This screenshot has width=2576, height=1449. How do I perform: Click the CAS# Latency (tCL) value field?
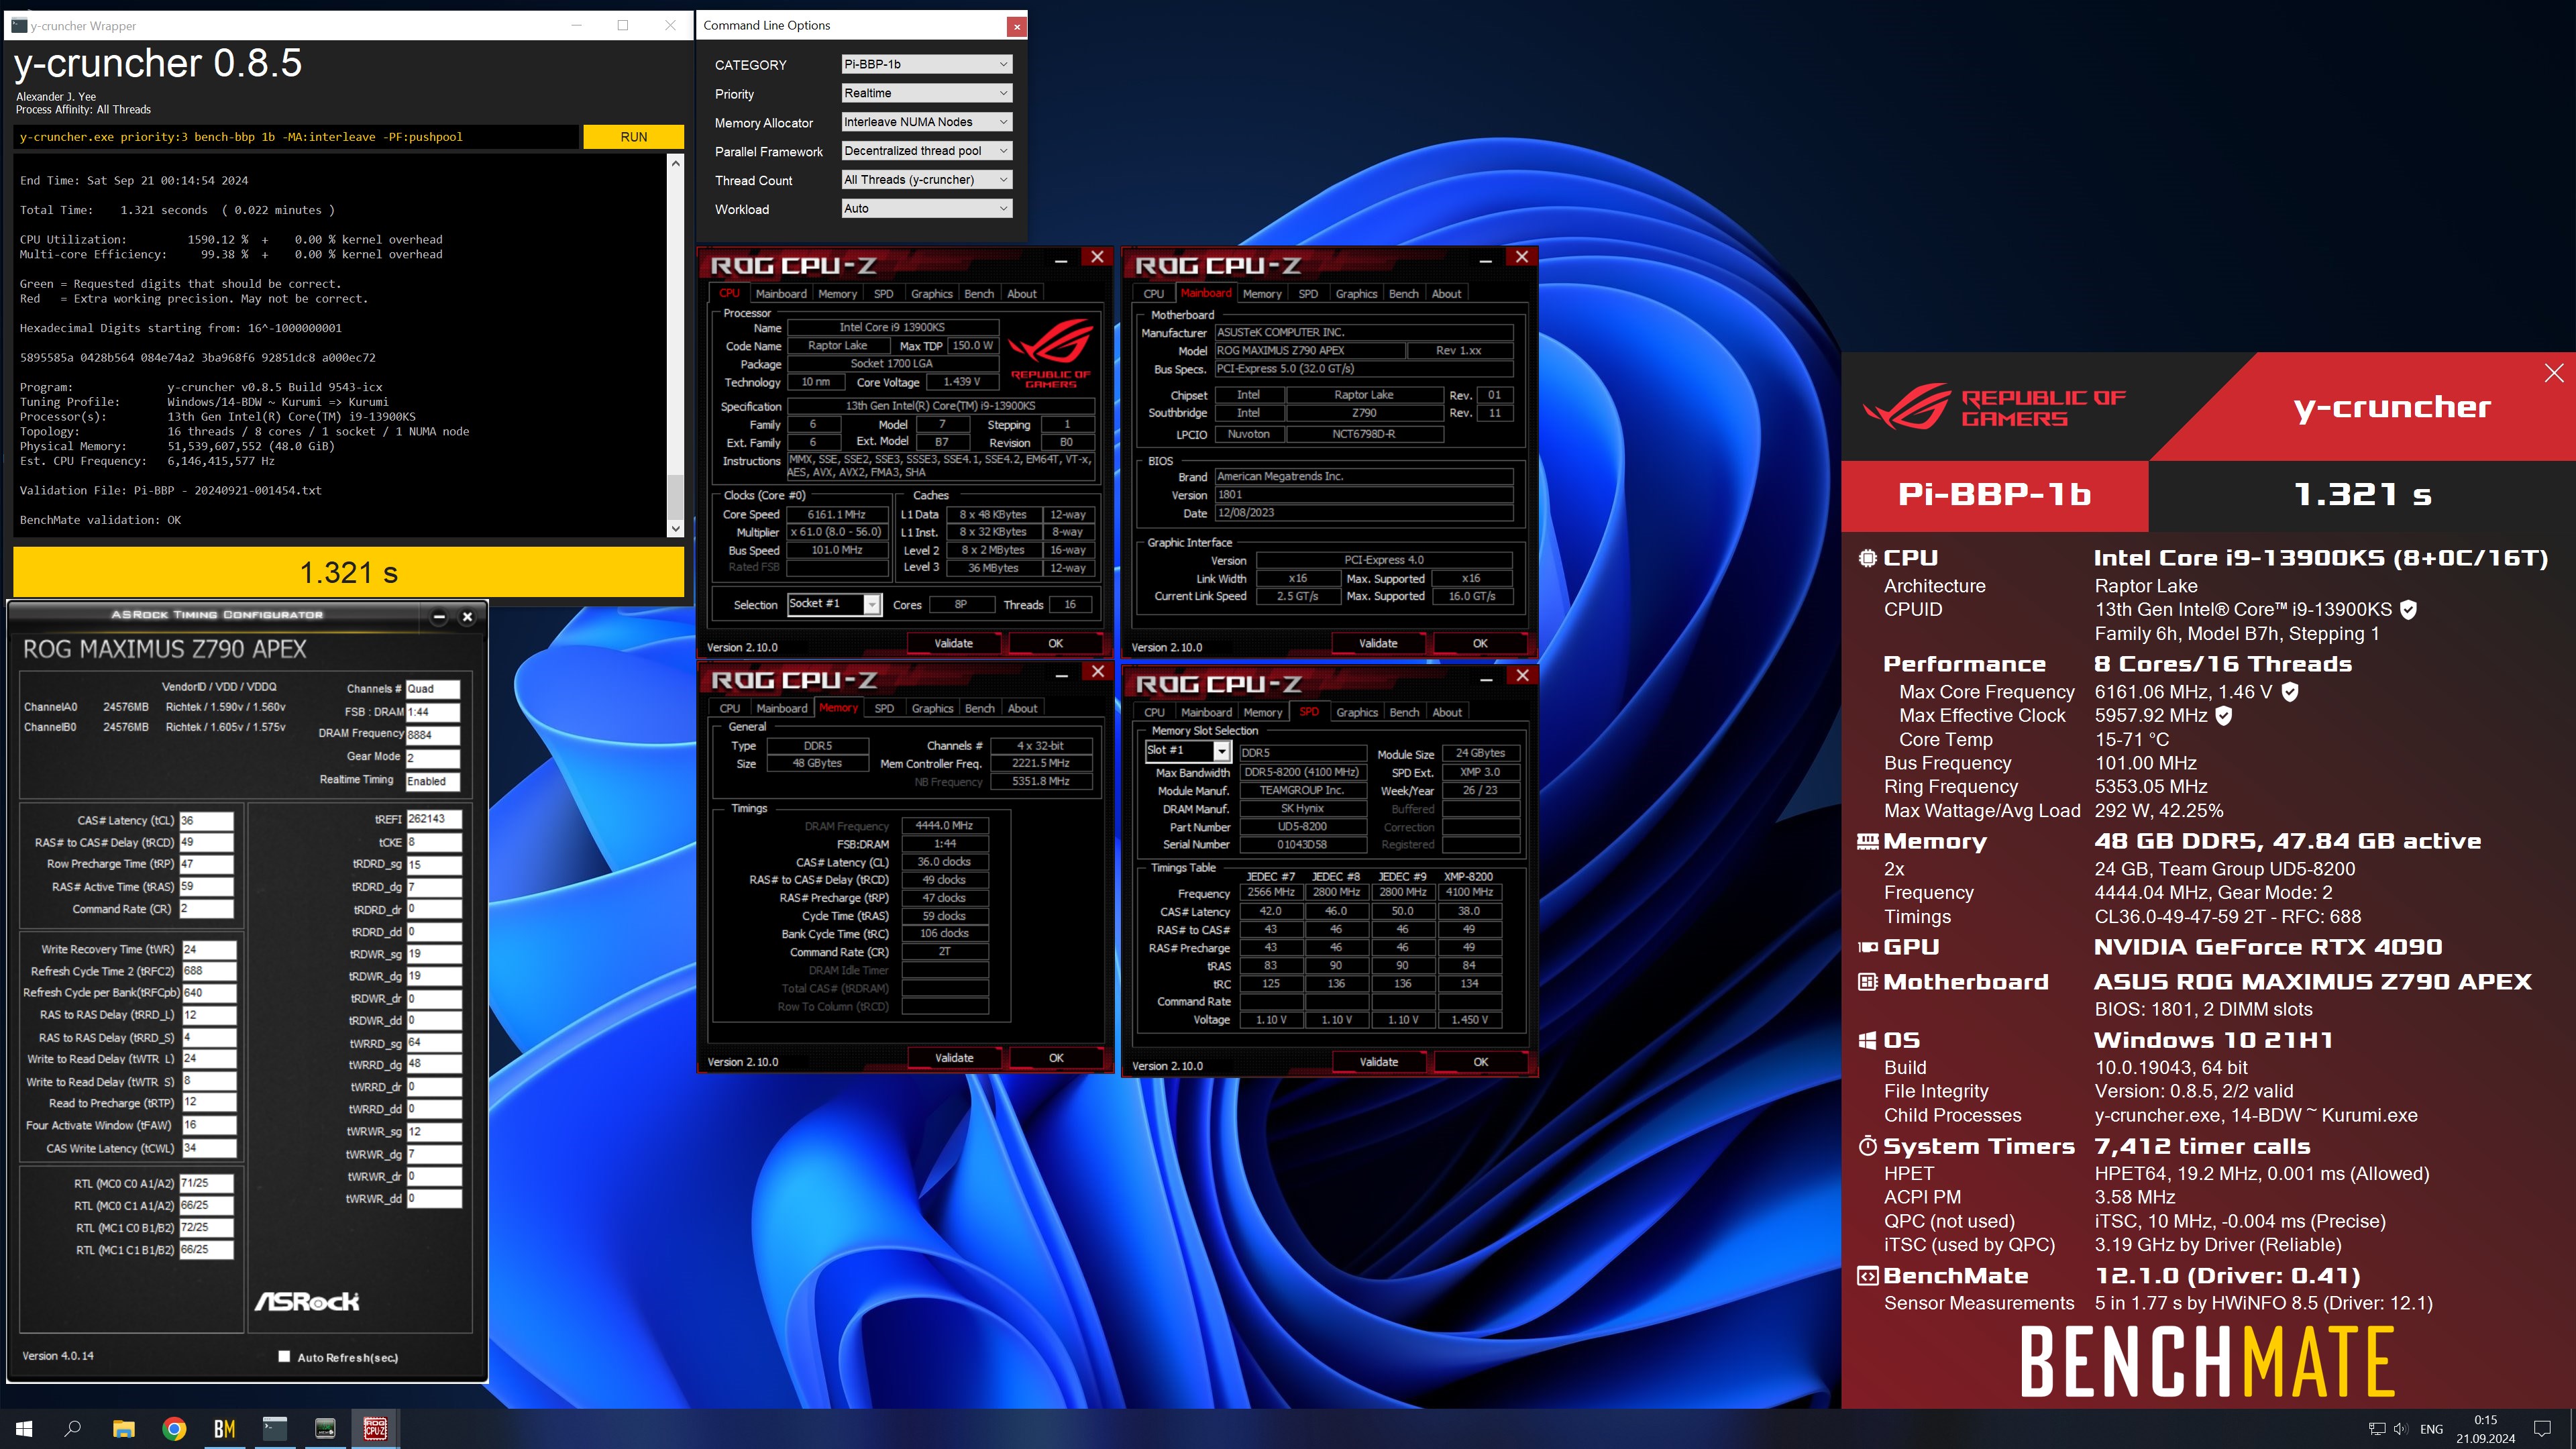tap(206, 821)
